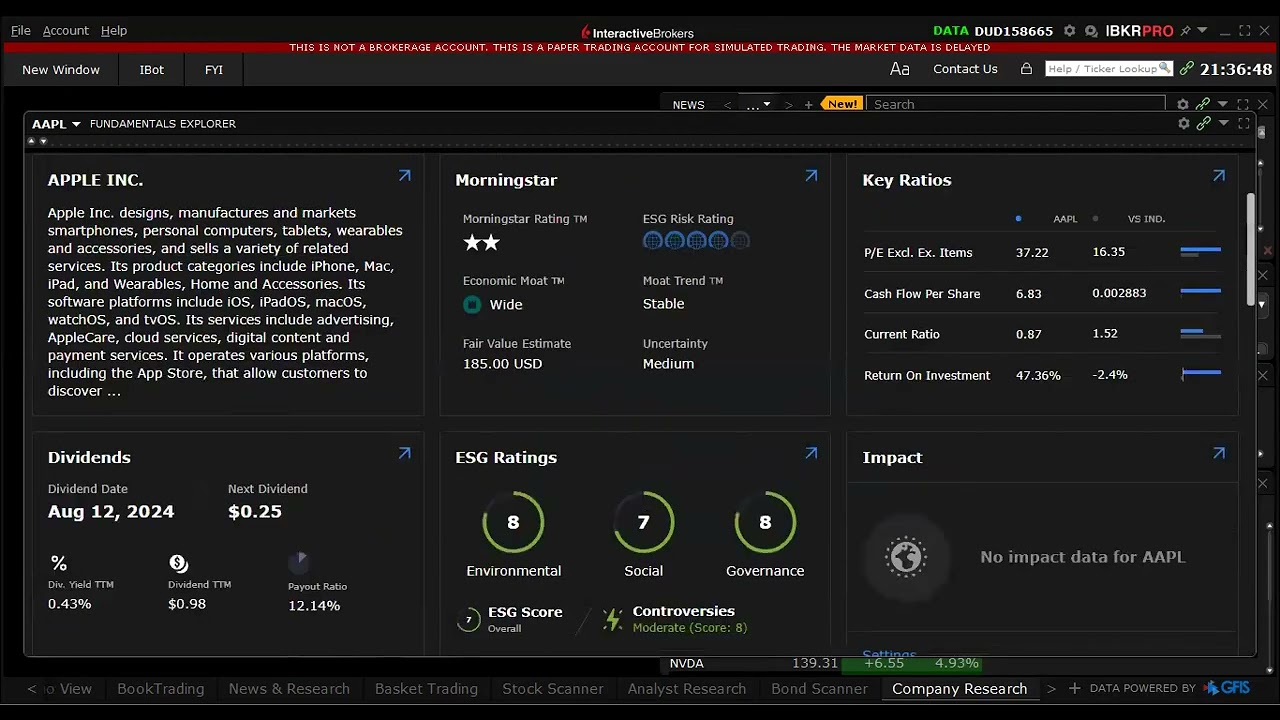
Task: Open the Dividends card detail arrow
Action: (404, 453)
